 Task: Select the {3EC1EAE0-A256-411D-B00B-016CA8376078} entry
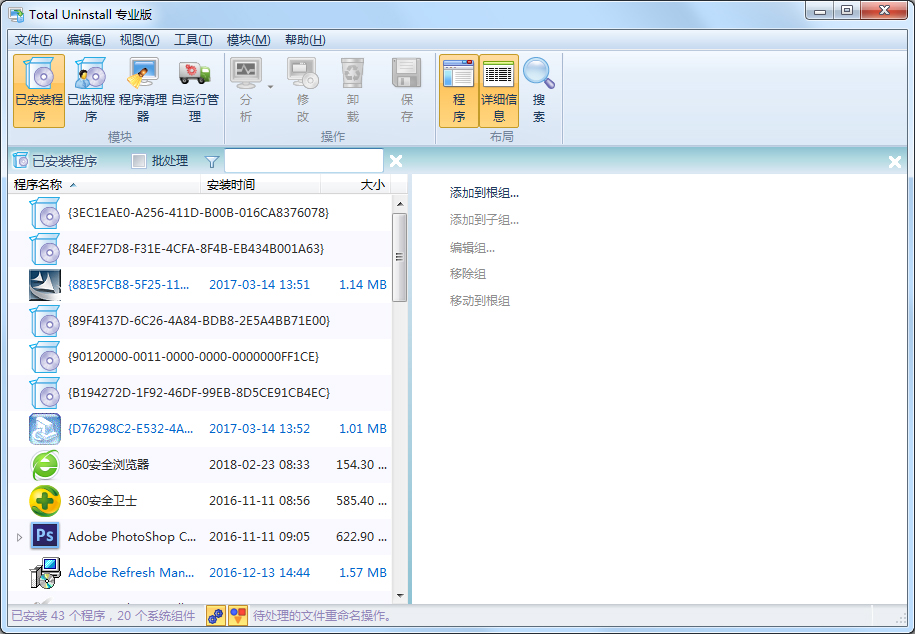[200, 213]
